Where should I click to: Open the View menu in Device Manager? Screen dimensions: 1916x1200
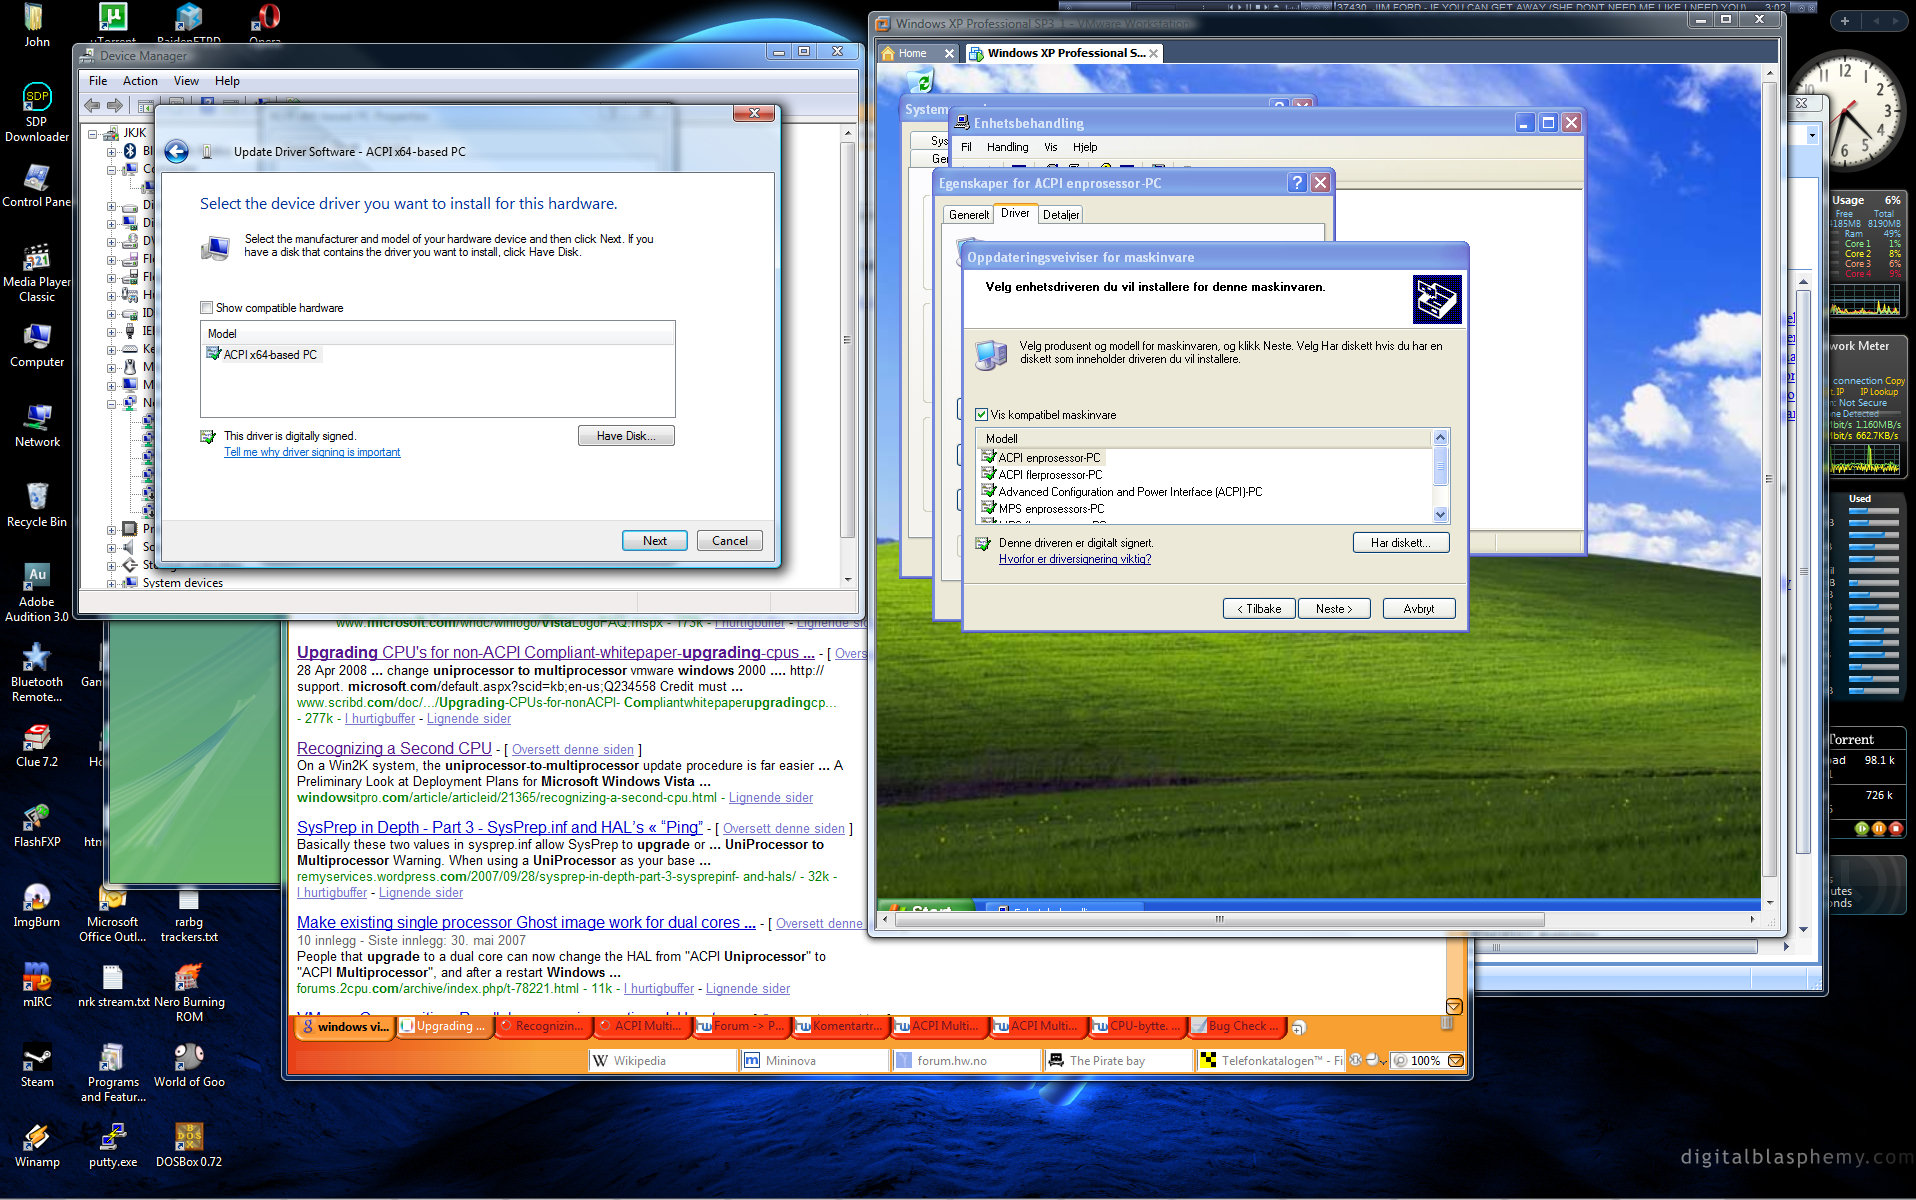point(186,81)
